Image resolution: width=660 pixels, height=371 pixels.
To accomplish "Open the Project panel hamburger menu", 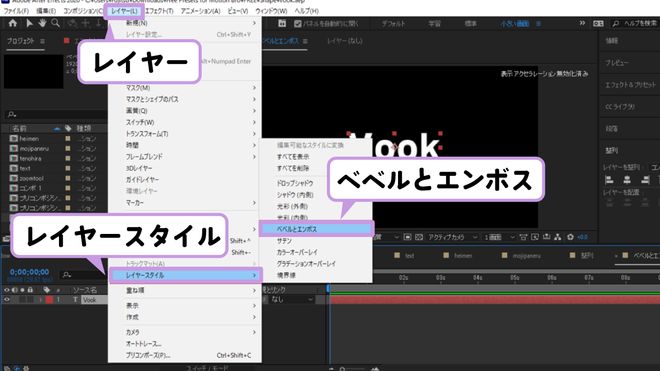I will [43, 41].
